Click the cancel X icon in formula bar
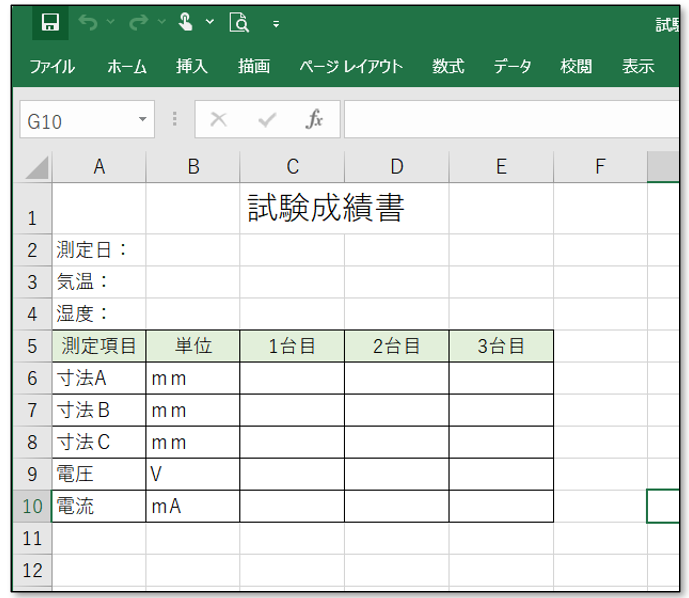The height and width of the screenshot is (598, 689). [219, 120]
